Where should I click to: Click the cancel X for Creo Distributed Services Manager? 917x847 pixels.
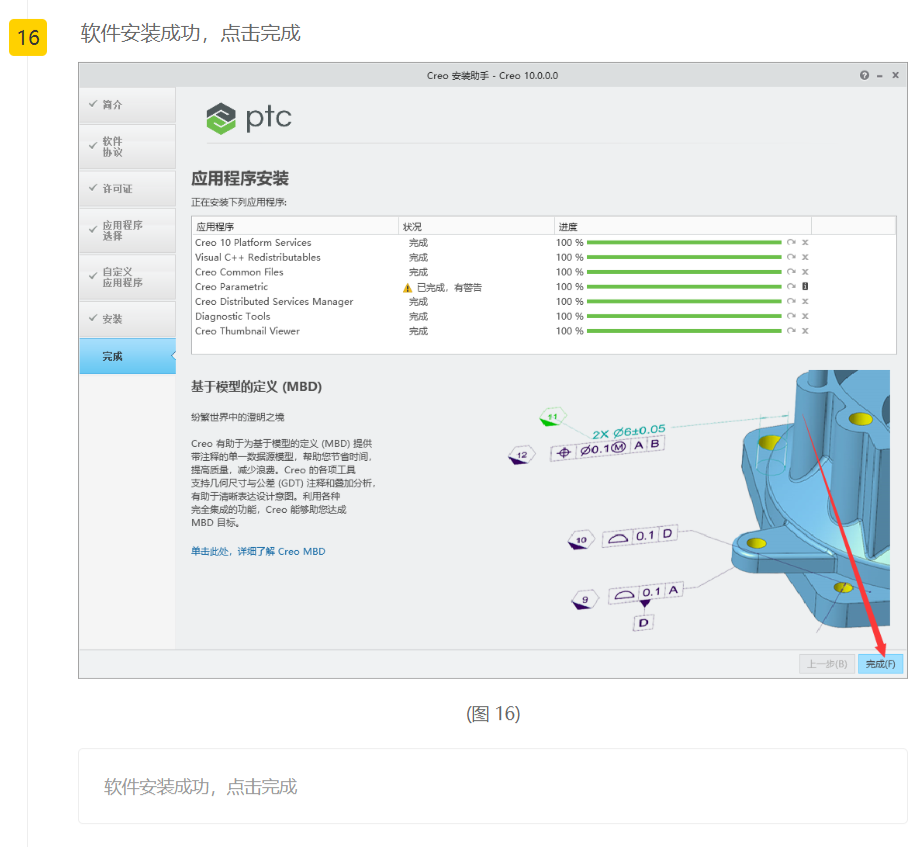[x=805, y=301]
